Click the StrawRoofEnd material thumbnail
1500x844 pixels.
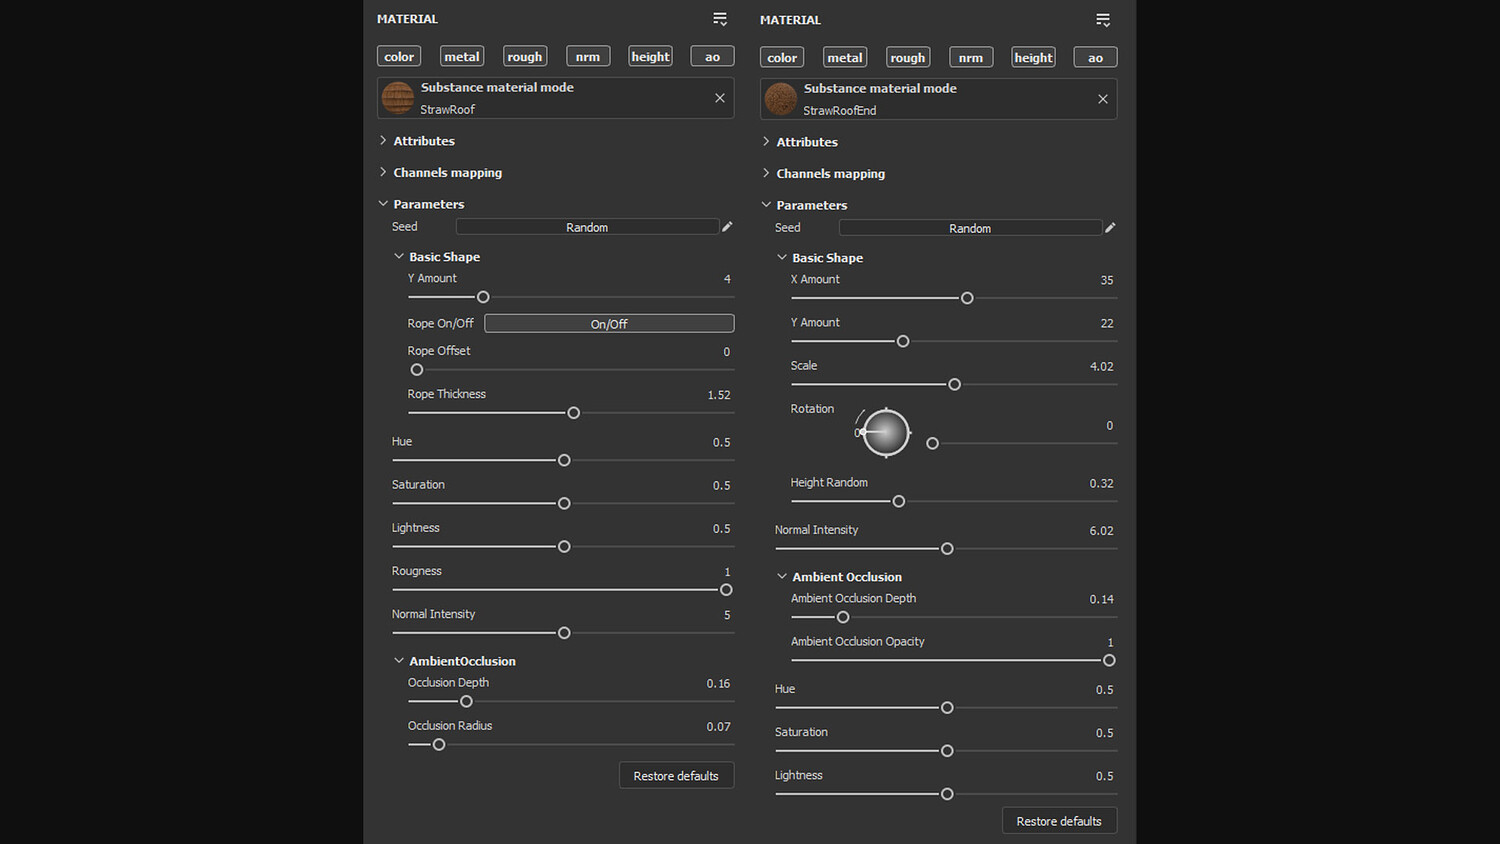[x=781, y=99]
